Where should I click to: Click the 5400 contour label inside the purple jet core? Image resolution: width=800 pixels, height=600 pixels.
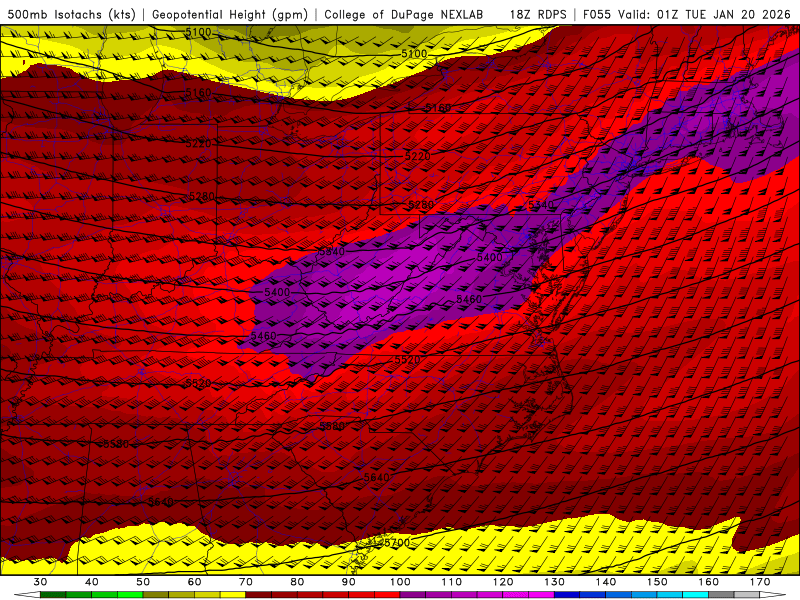[x=490, y=258]
